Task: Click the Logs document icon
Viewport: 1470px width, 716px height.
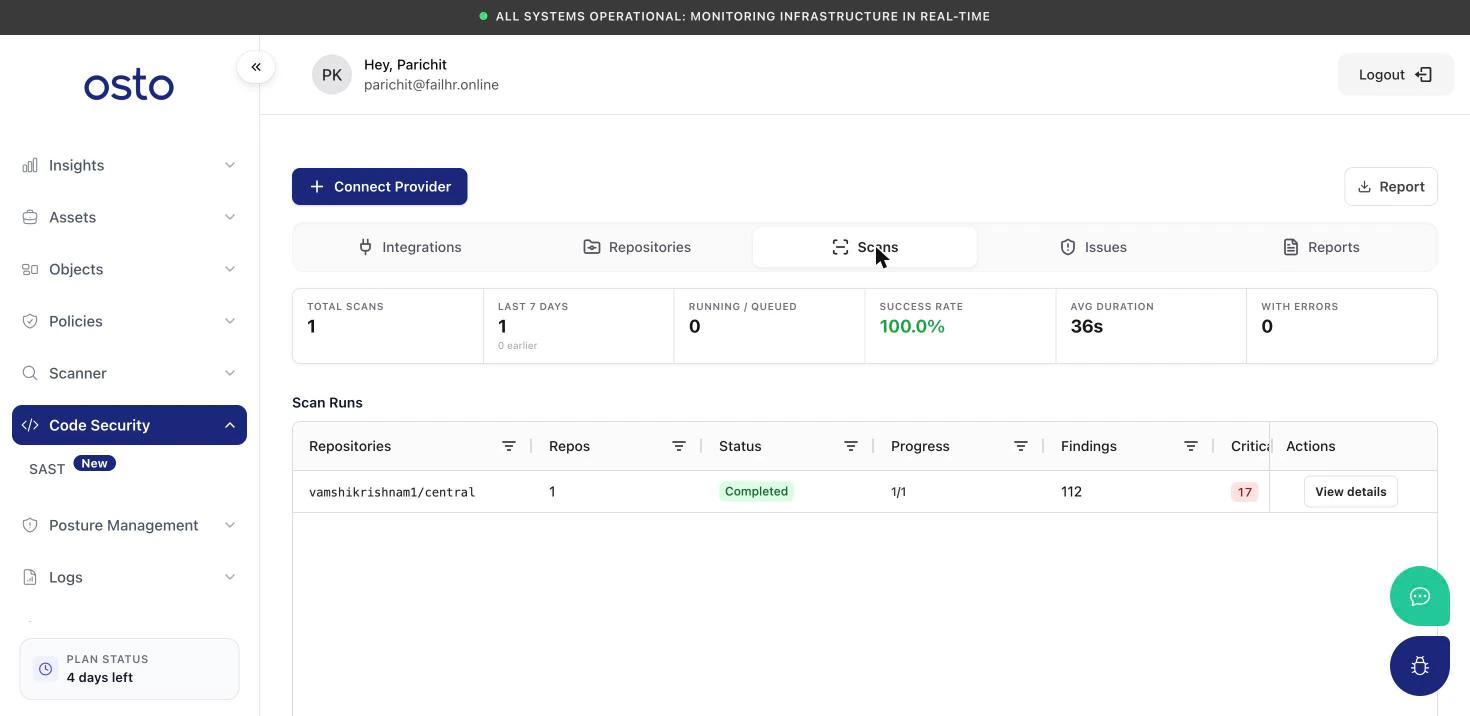Action: tap(30, 577)
